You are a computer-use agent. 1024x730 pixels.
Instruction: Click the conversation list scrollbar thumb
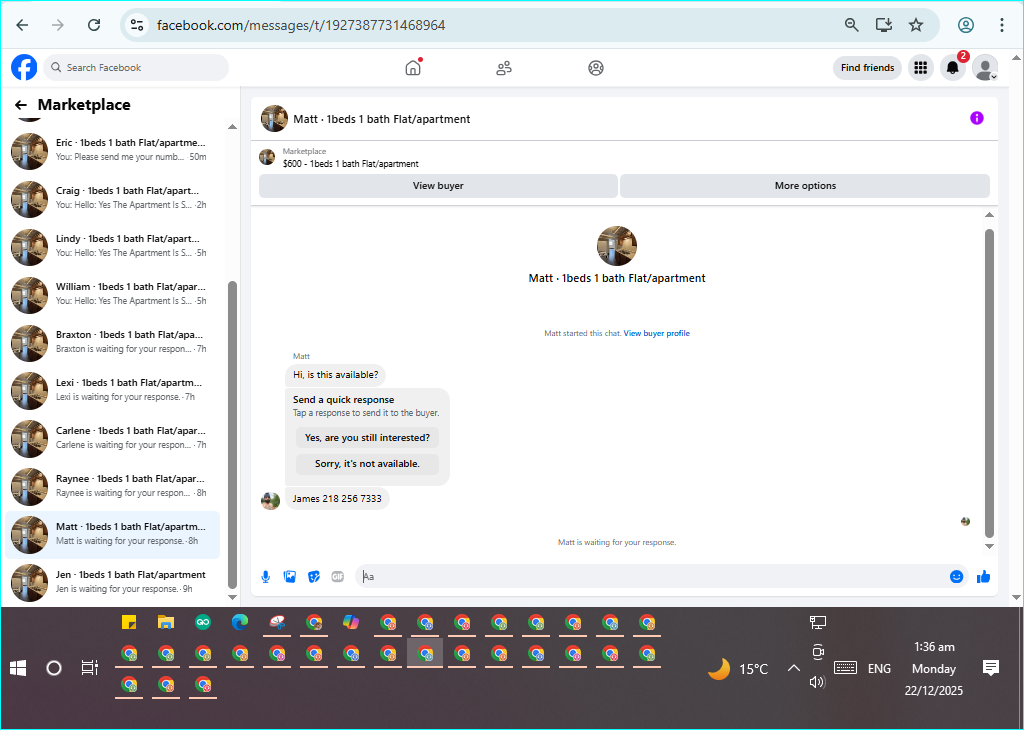pyautogui.click(x=232, y=434)
